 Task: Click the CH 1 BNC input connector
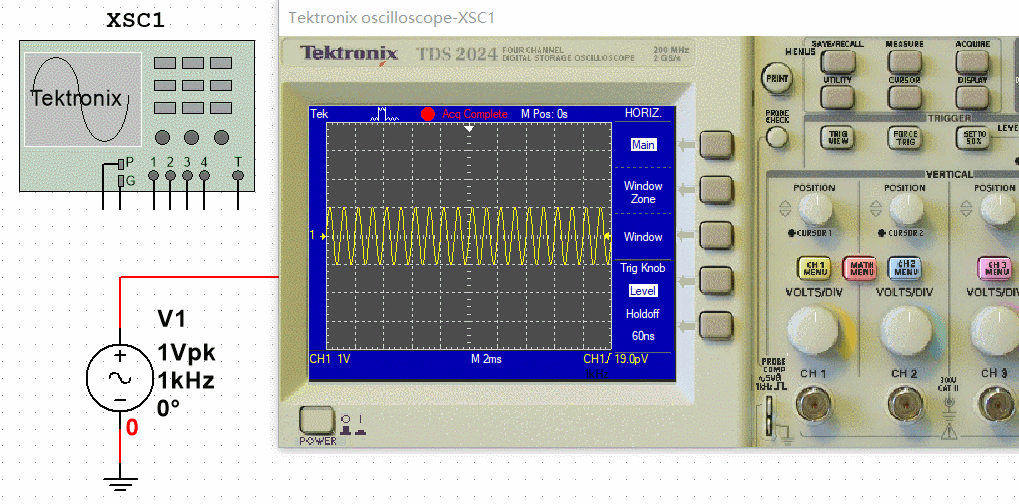coord(813,405)
